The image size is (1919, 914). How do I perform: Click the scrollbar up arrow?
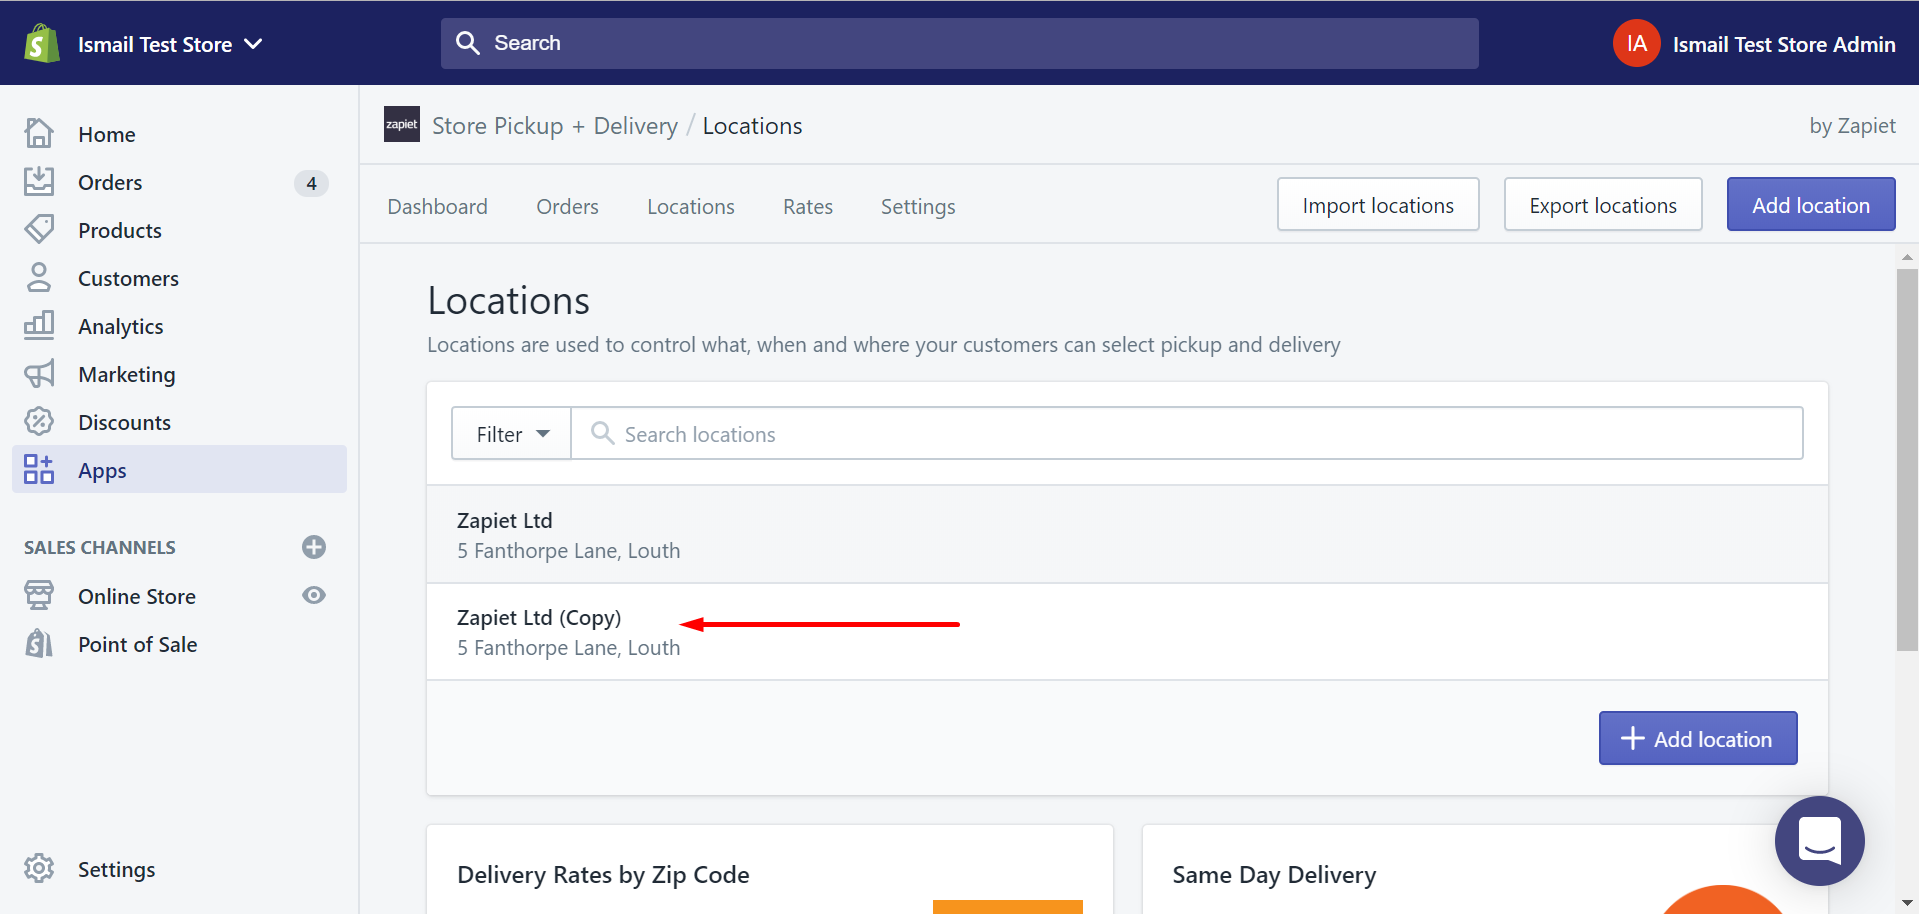coord(1907,257)
